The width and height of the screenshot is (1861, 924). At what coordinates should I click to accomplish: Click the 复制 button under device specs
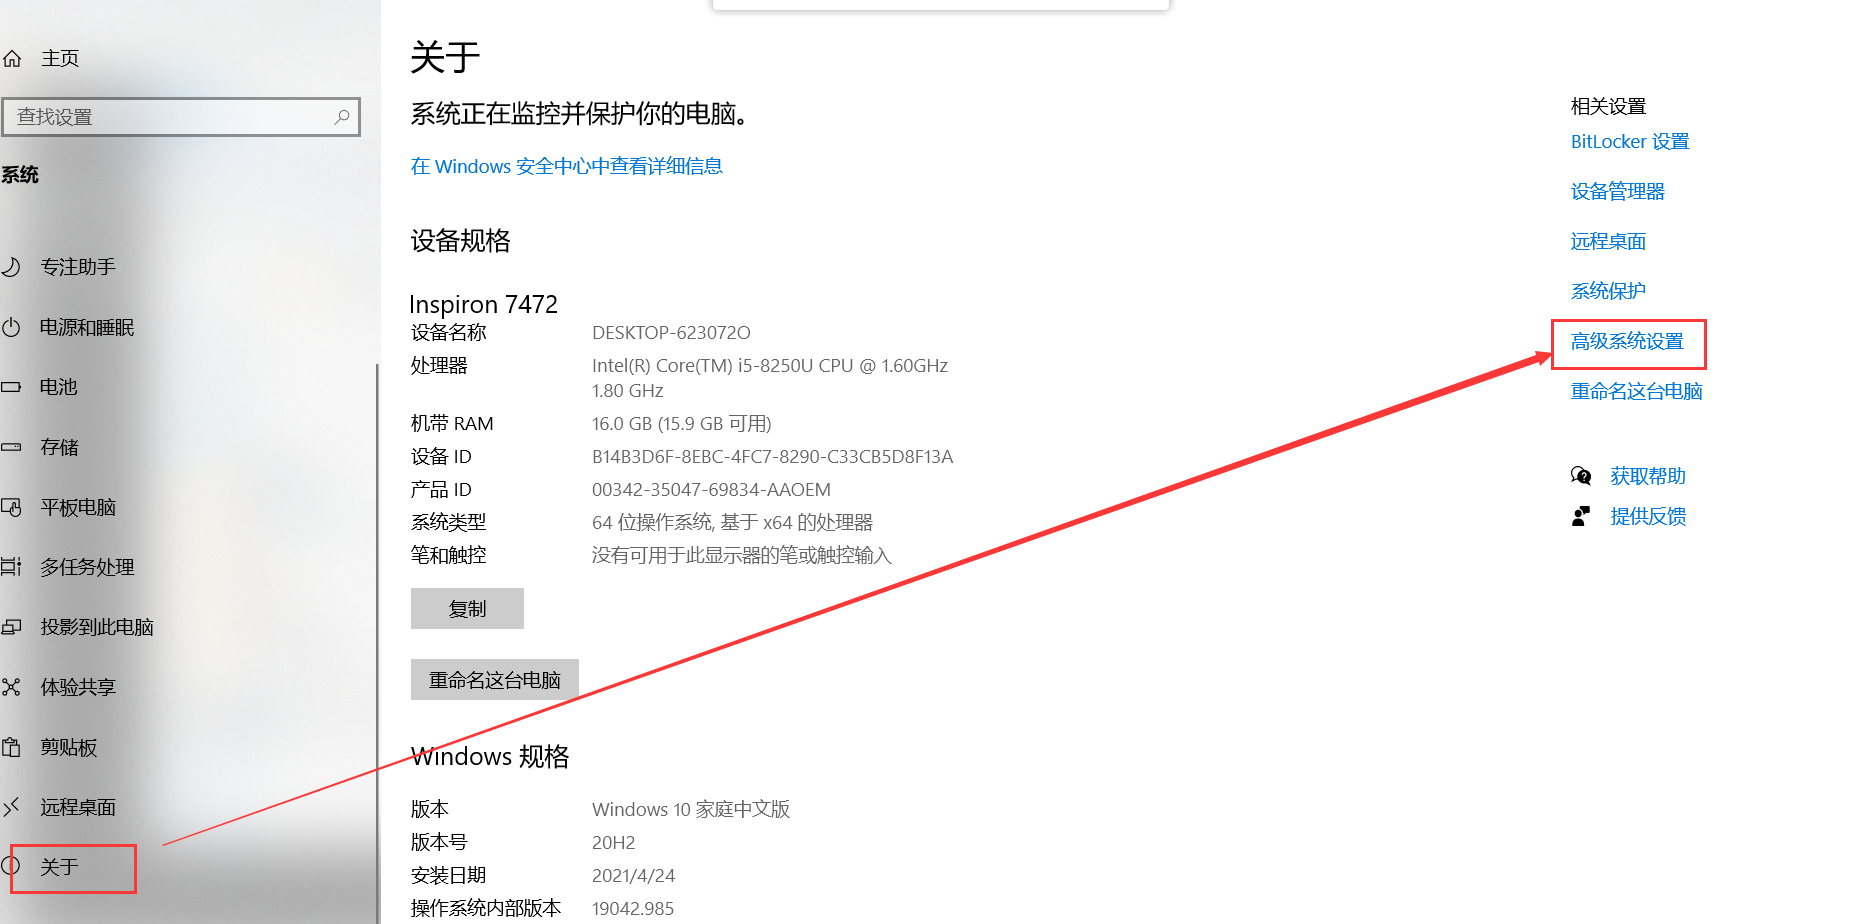[x=467, y=609]
